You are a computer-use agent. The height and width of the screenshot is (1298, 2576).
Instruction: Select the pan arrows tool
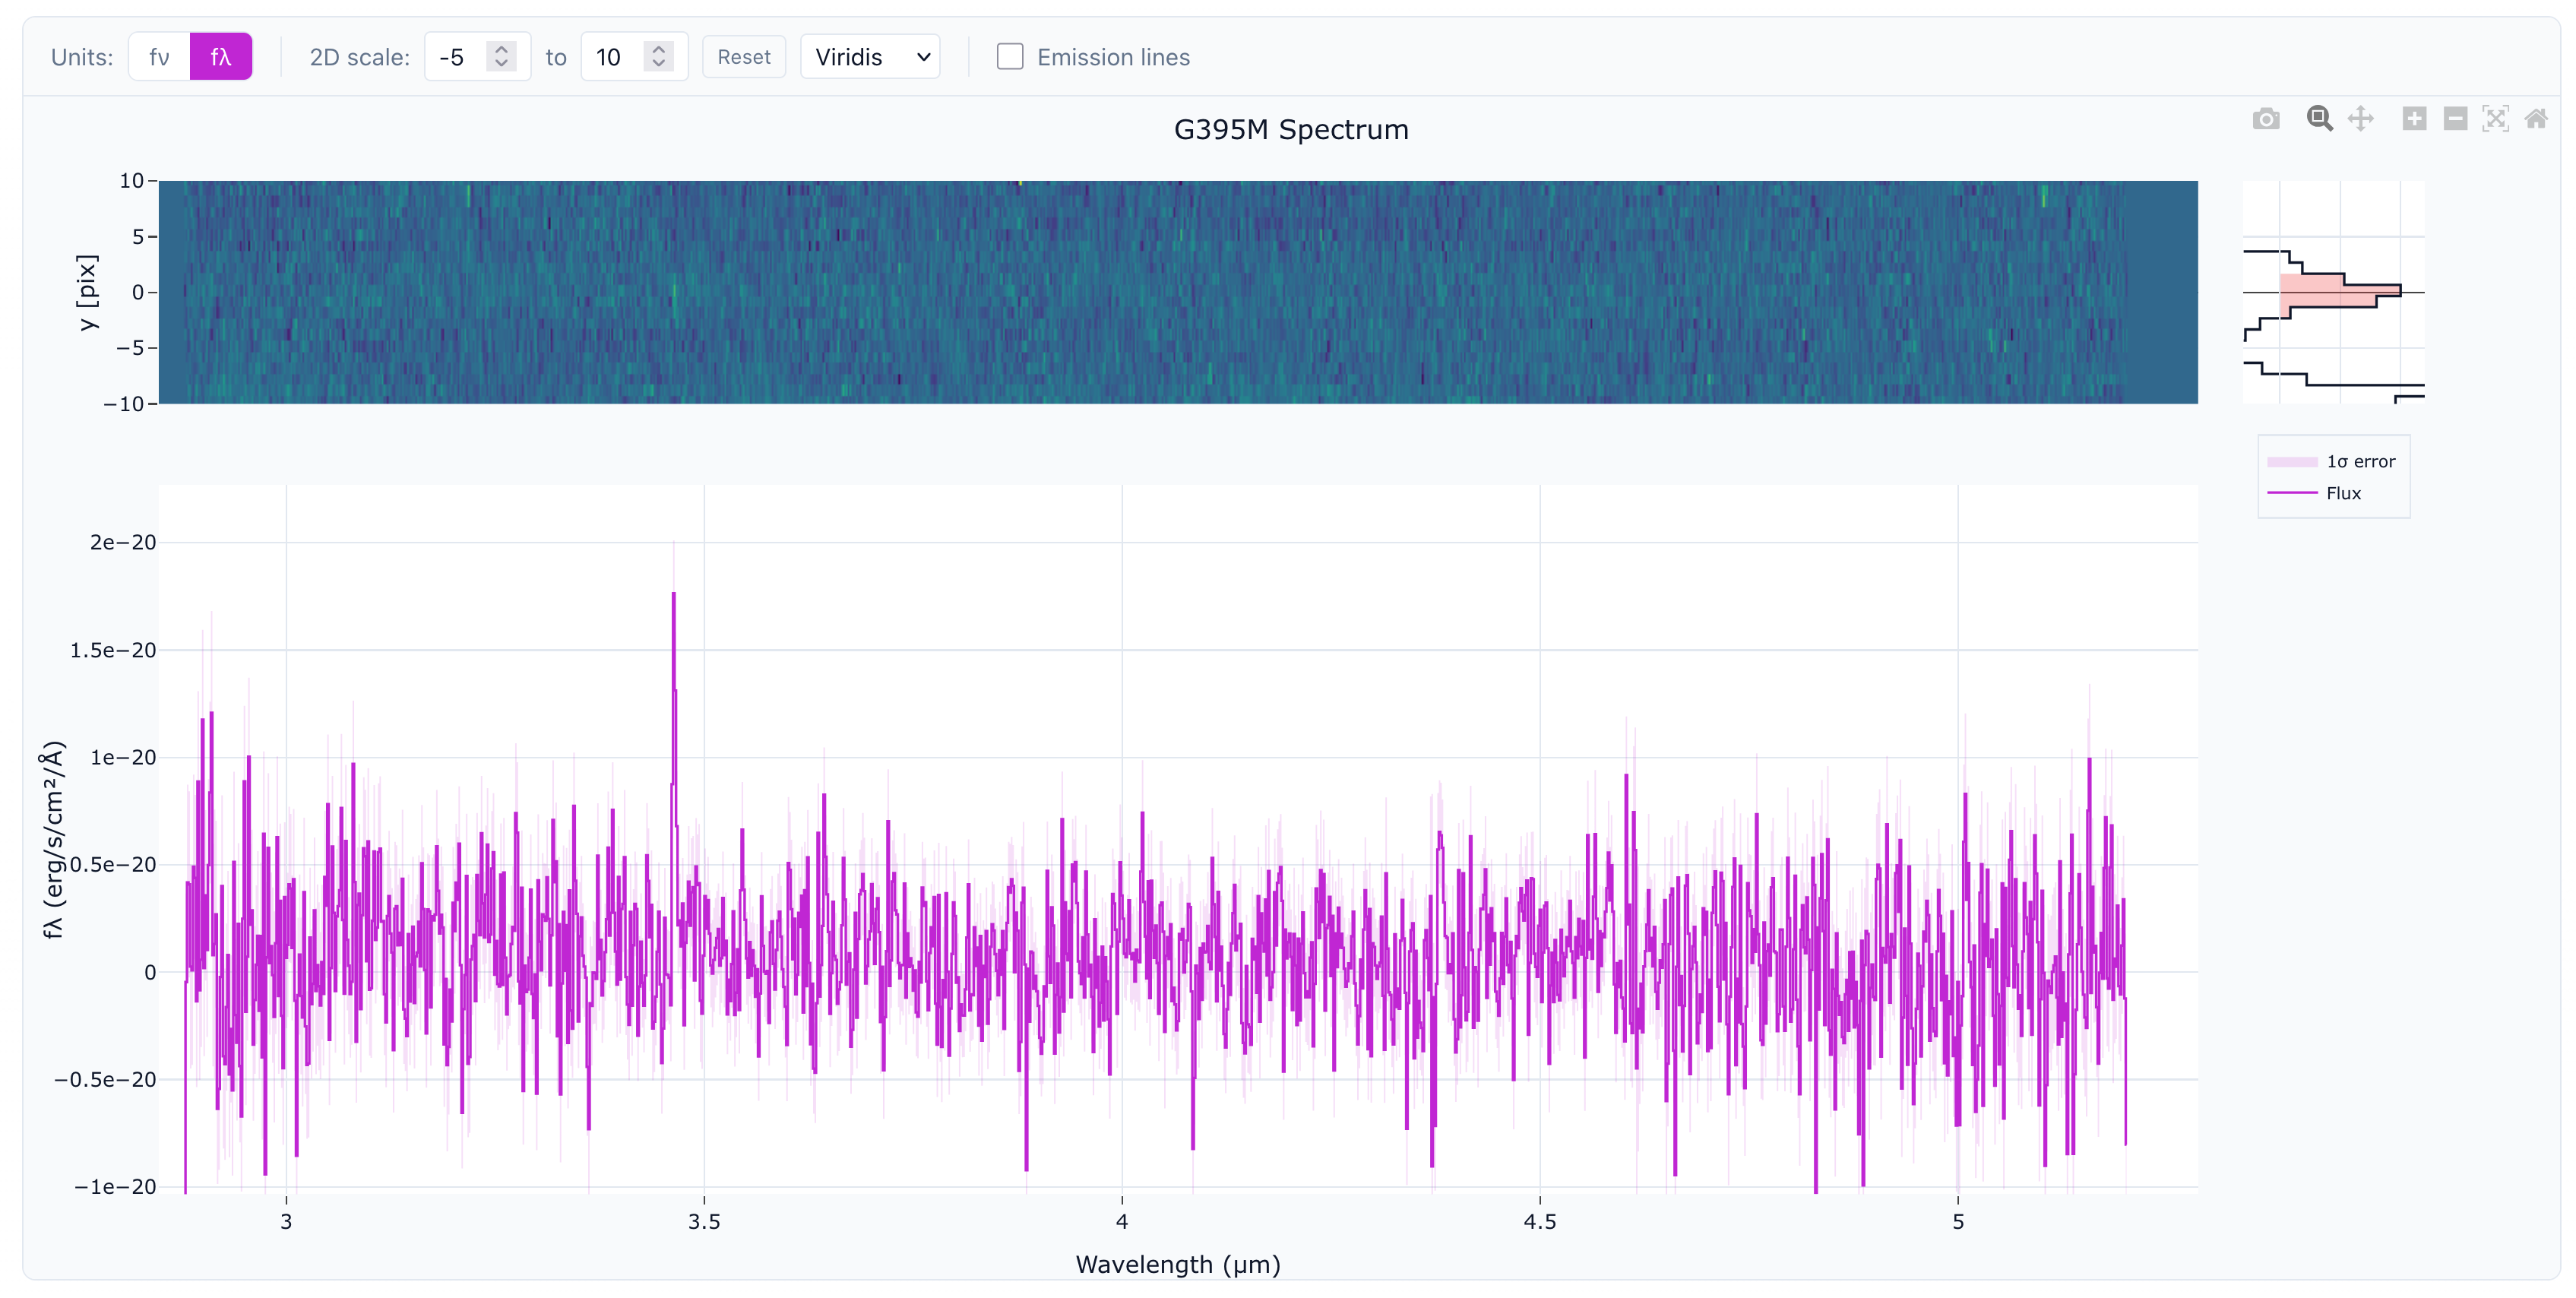[2360, 119]
